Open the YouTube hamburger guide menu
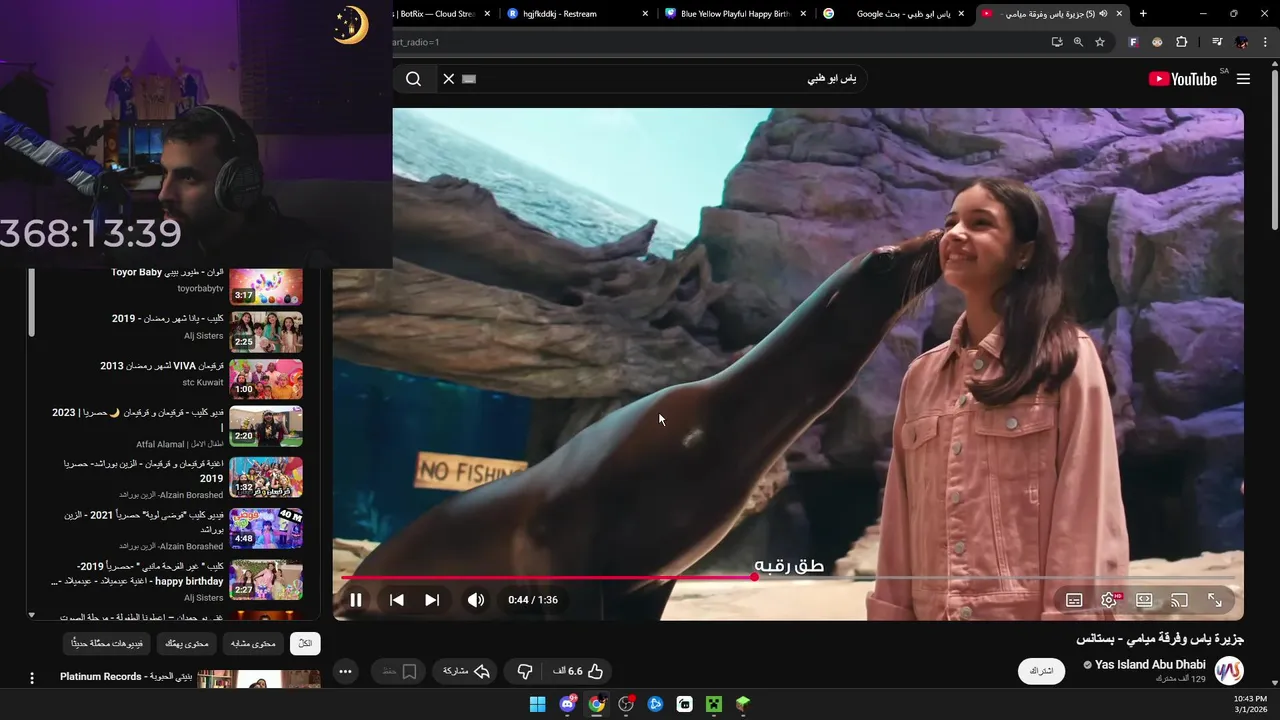Image resolution: width=1280 pixels, height=720 pixels. (1243, 79)
